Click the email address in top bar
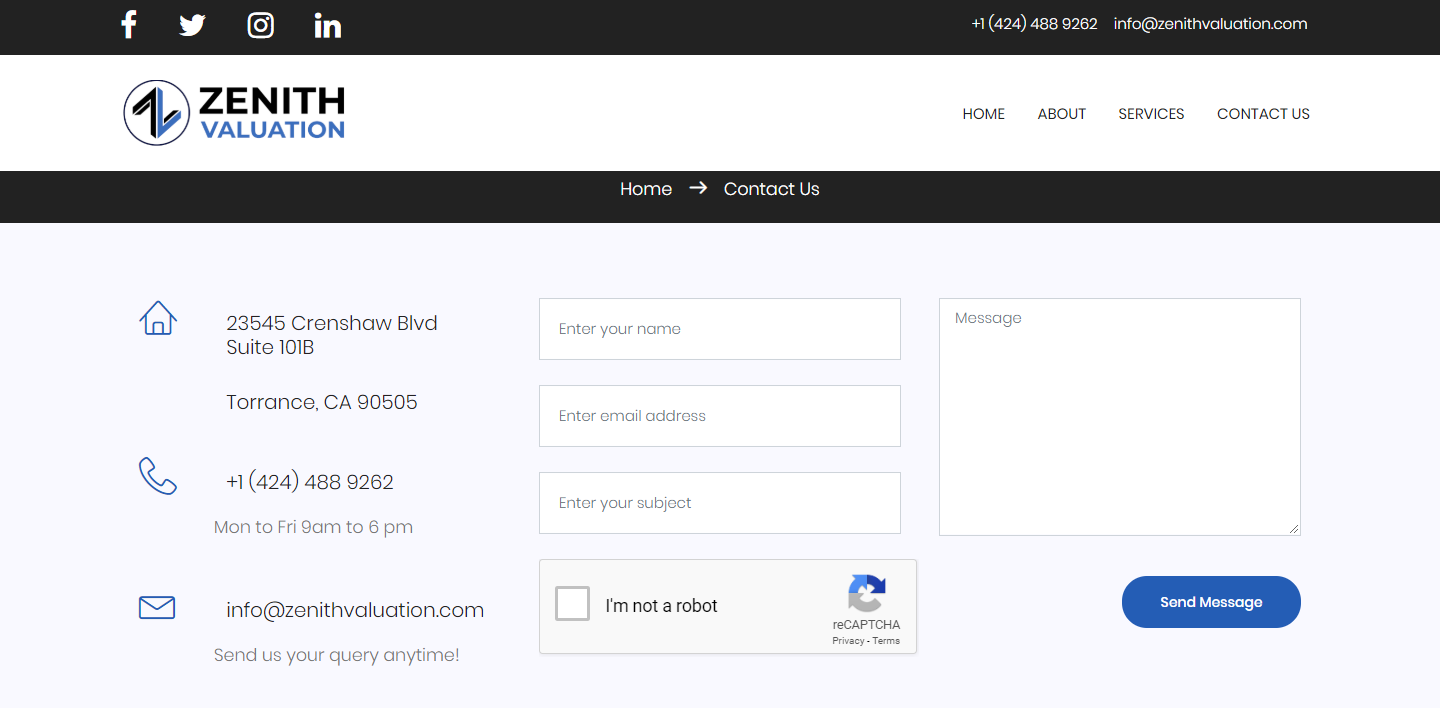The width and height of the screenshot is (1440, 708). click(1210, 24)
